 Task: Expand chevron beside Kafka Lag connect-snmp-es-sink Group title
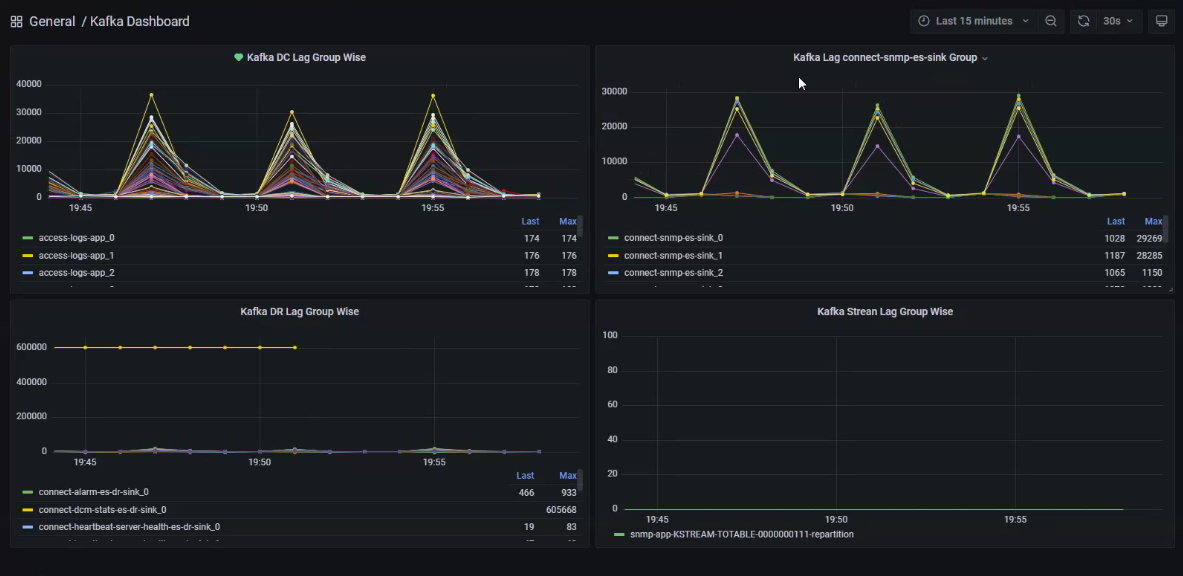point(985,58)
